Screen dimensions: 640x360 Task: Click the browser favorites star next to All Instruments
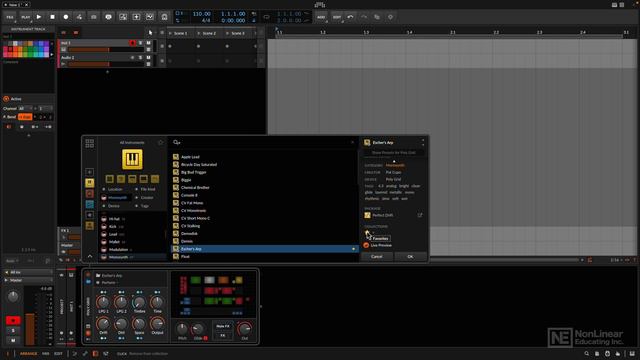pos(160,142)
